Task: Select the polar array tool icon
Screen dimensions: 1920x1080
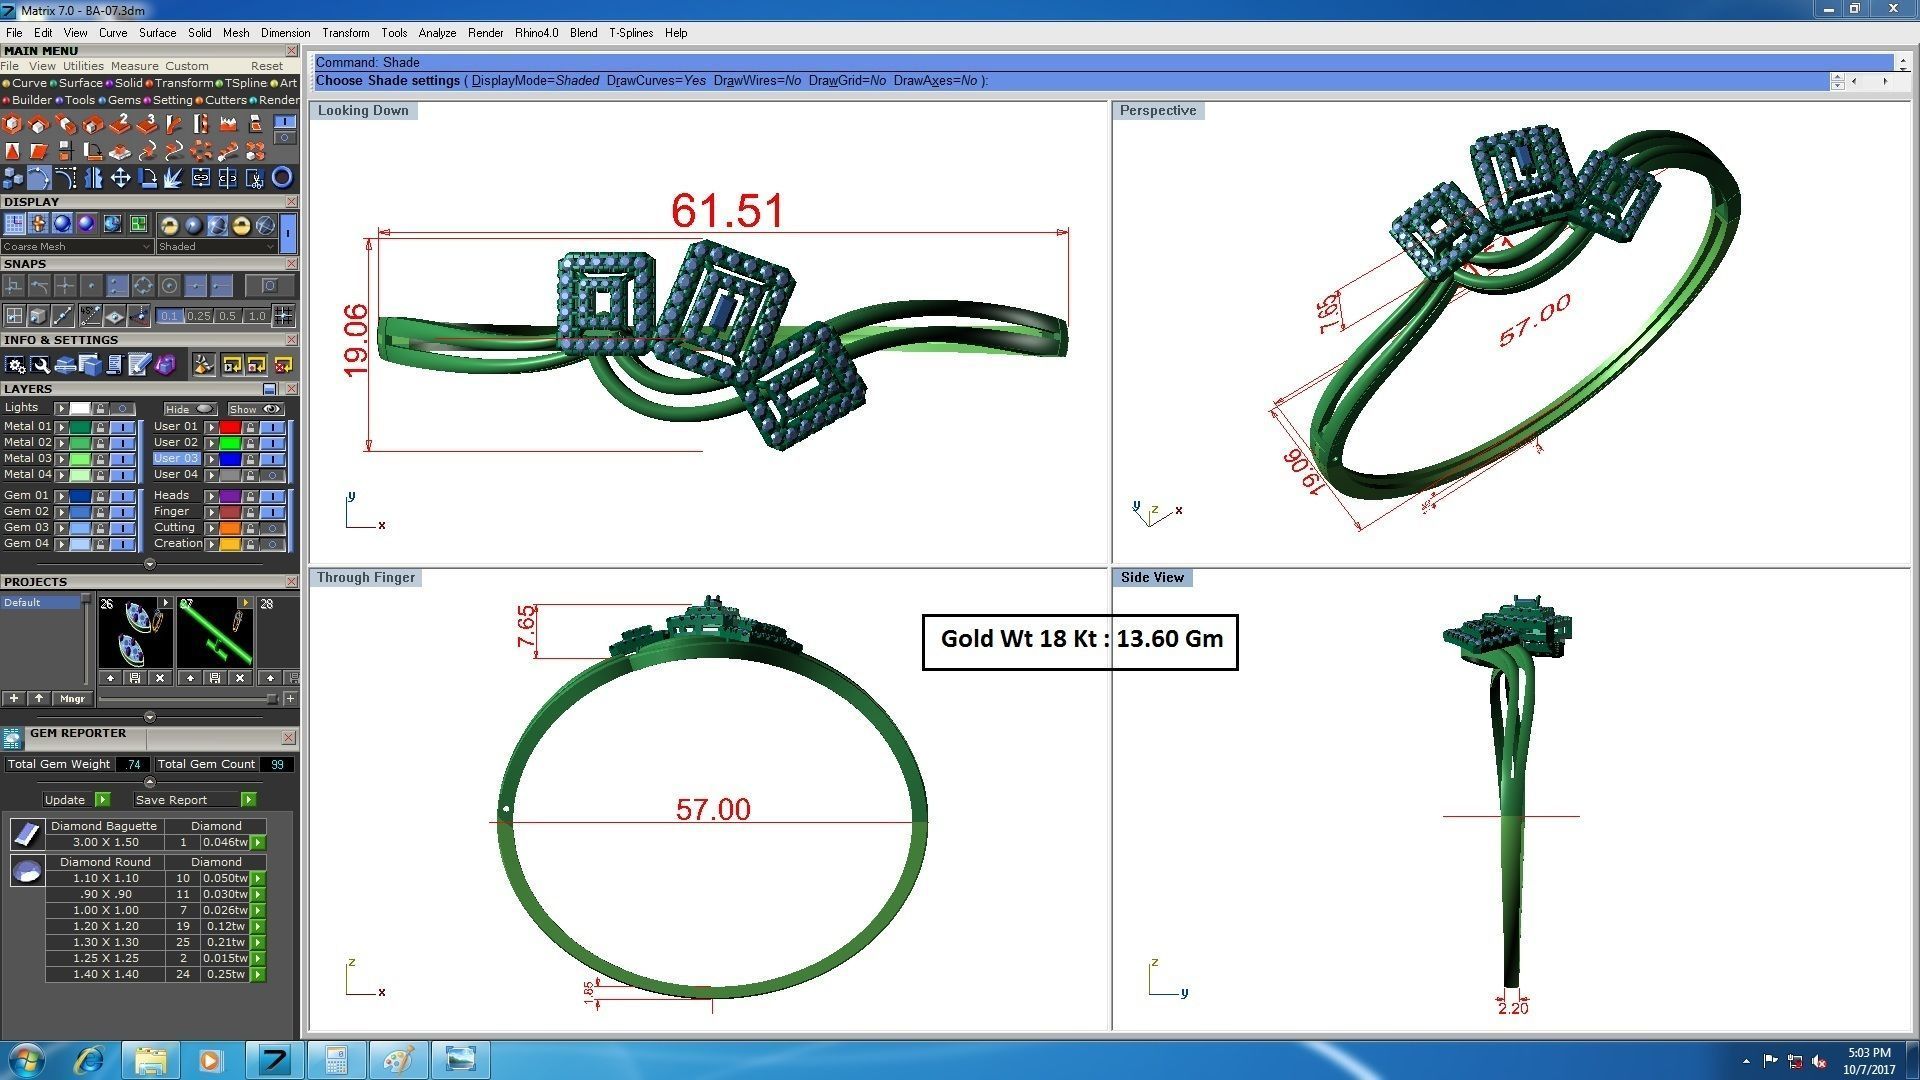Action: coord(201,150)
